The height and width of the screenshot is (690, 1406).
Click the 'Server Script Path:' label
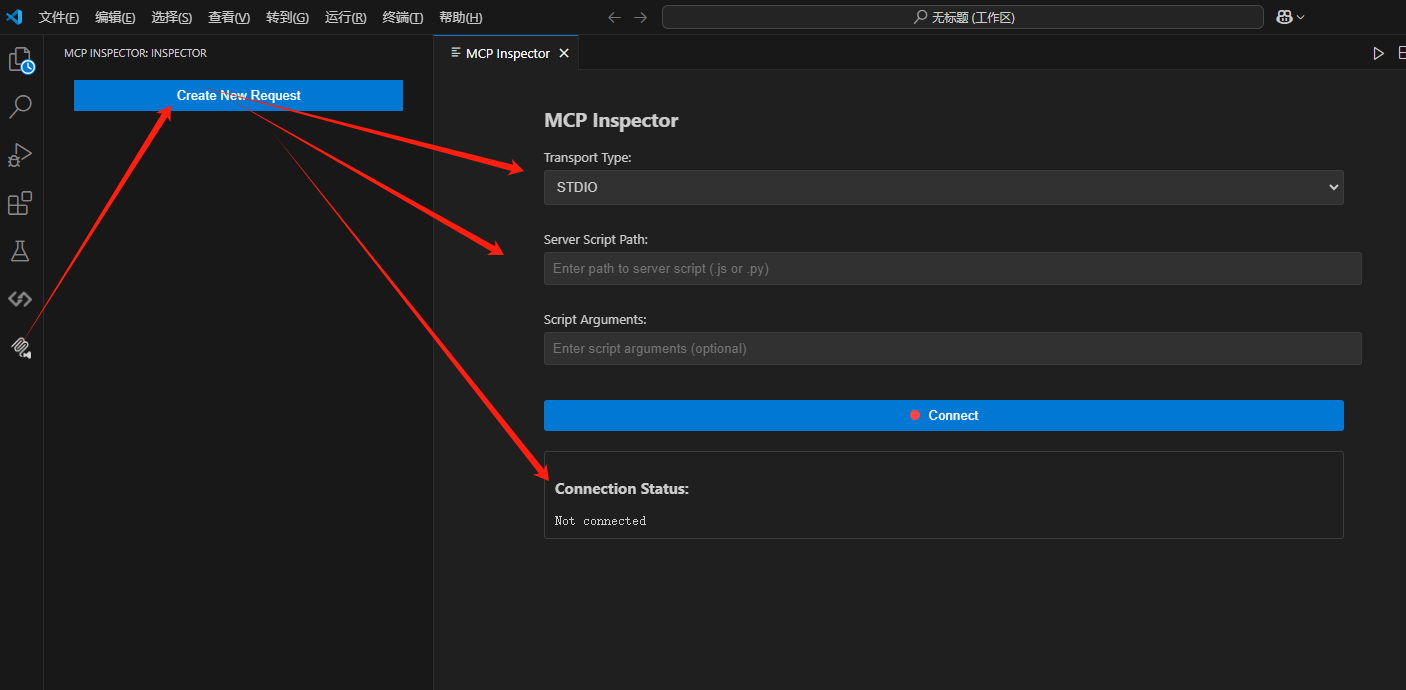(x=596, y=239)
